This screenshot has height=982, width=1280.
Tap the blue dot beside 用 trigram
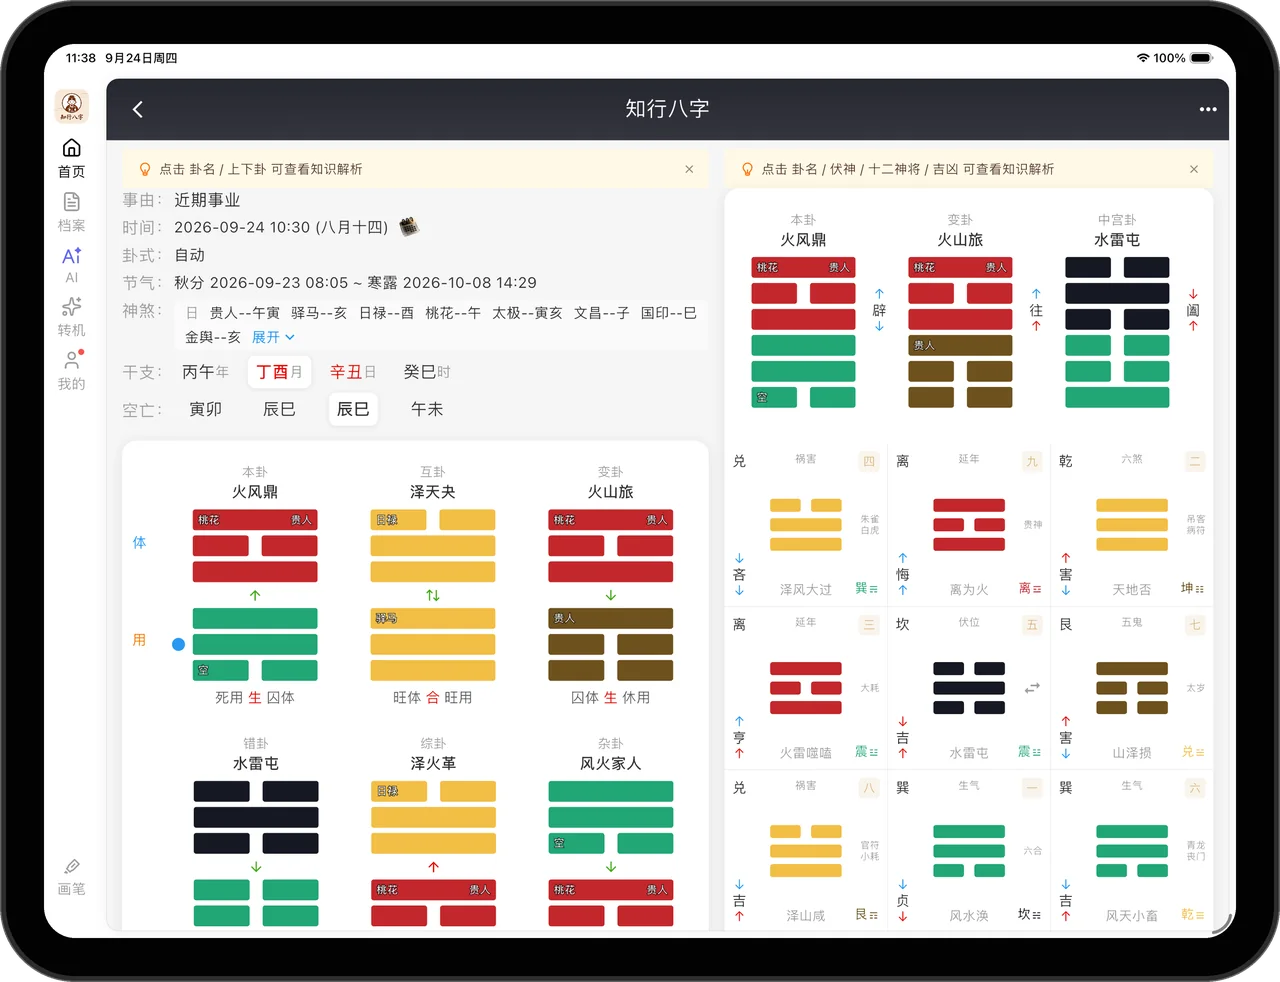pyautogui.click(x=178, y=644)
